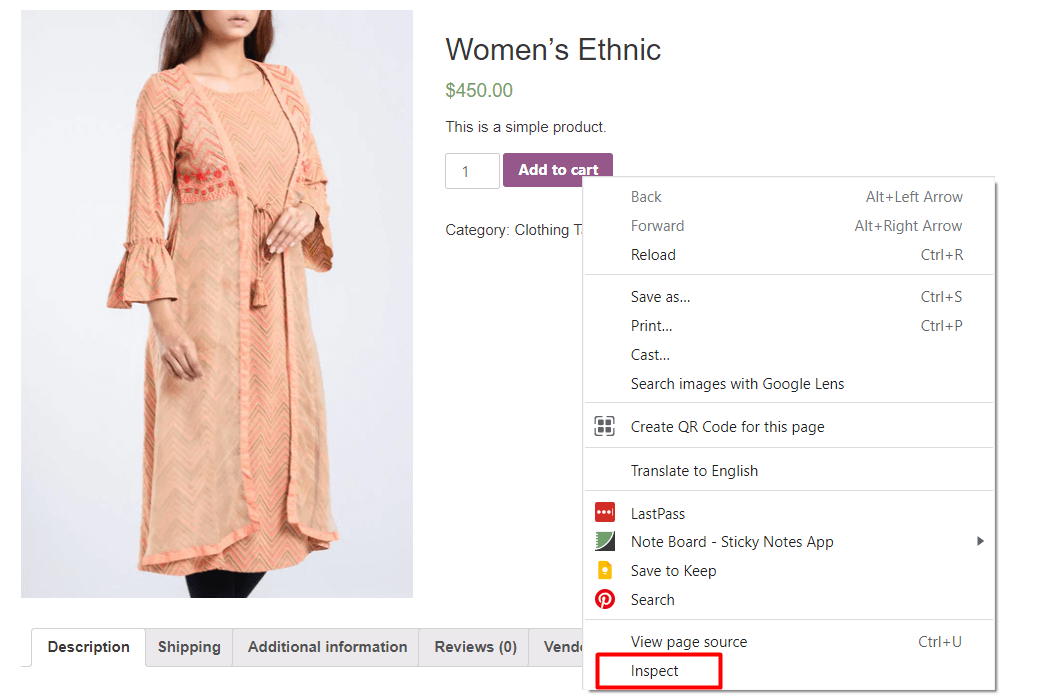1050x697 pixels.
Task: Click the QR code icon next to Create QR Code
Action: pos(604,425)
